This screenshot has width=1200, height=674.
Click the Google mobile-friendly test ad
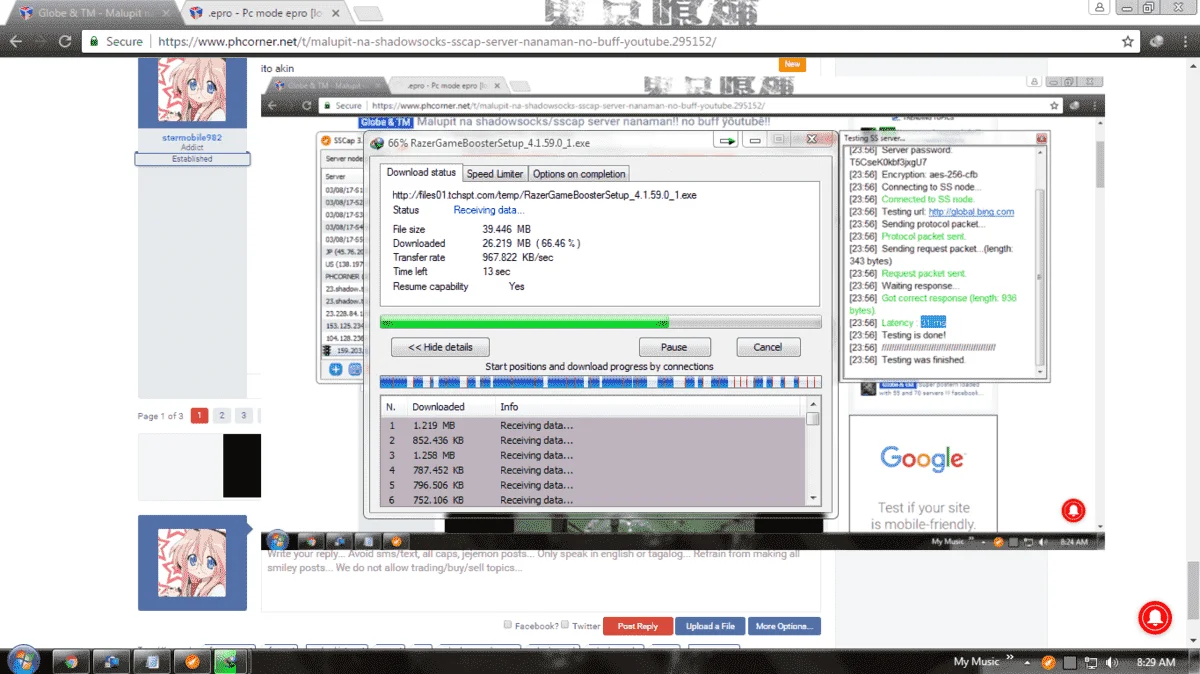pyautogui.click(x=922, y=474)
